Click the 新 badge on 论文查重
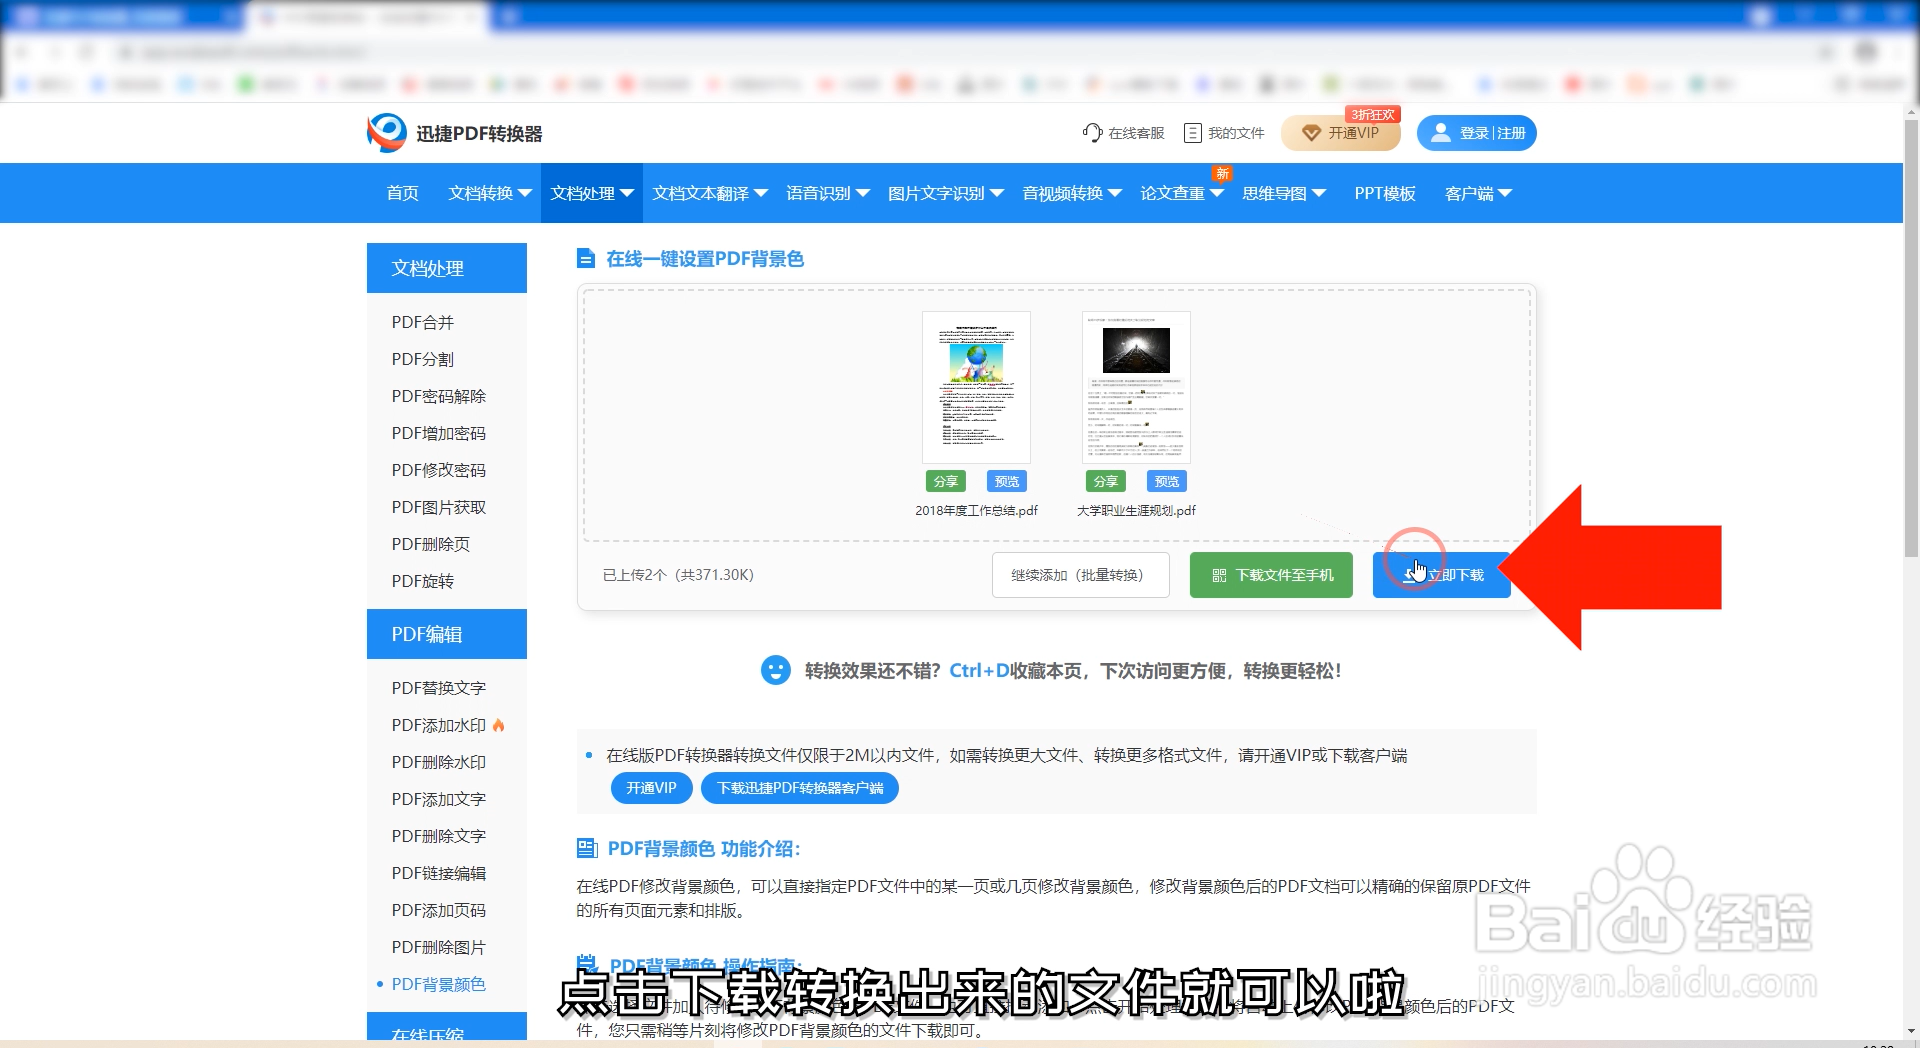The image size is (1920, 1048). 1222,174
